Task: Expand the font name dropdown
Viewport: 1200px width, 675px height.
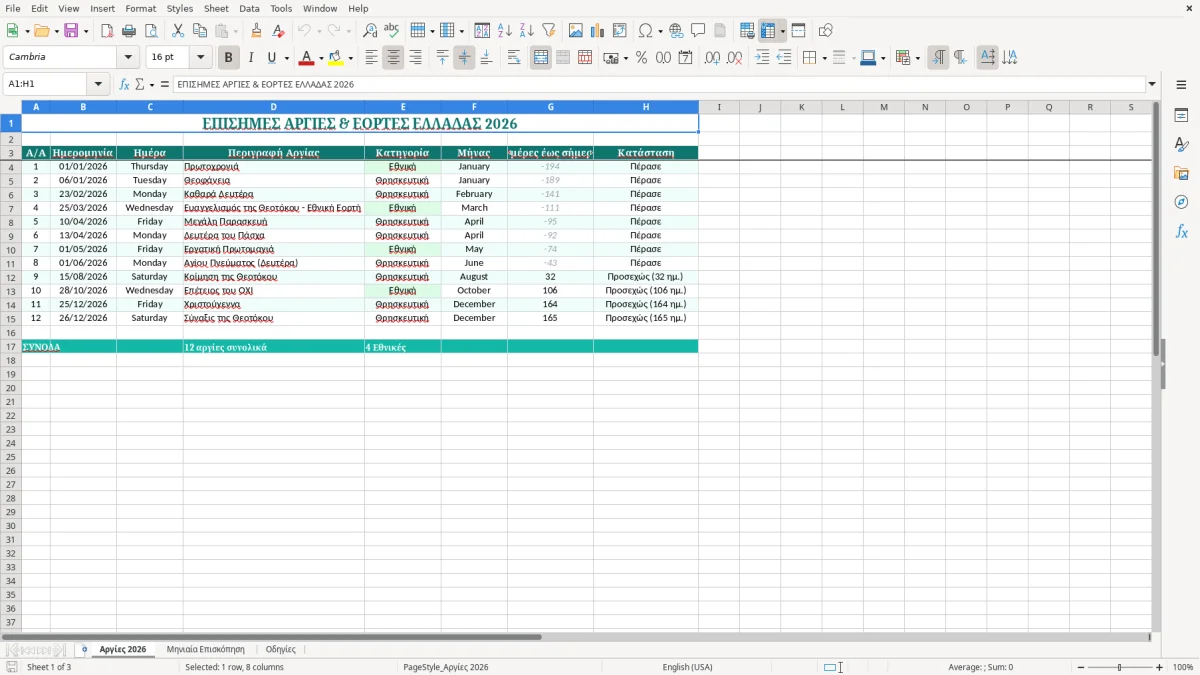Action: tap(127, 58)
